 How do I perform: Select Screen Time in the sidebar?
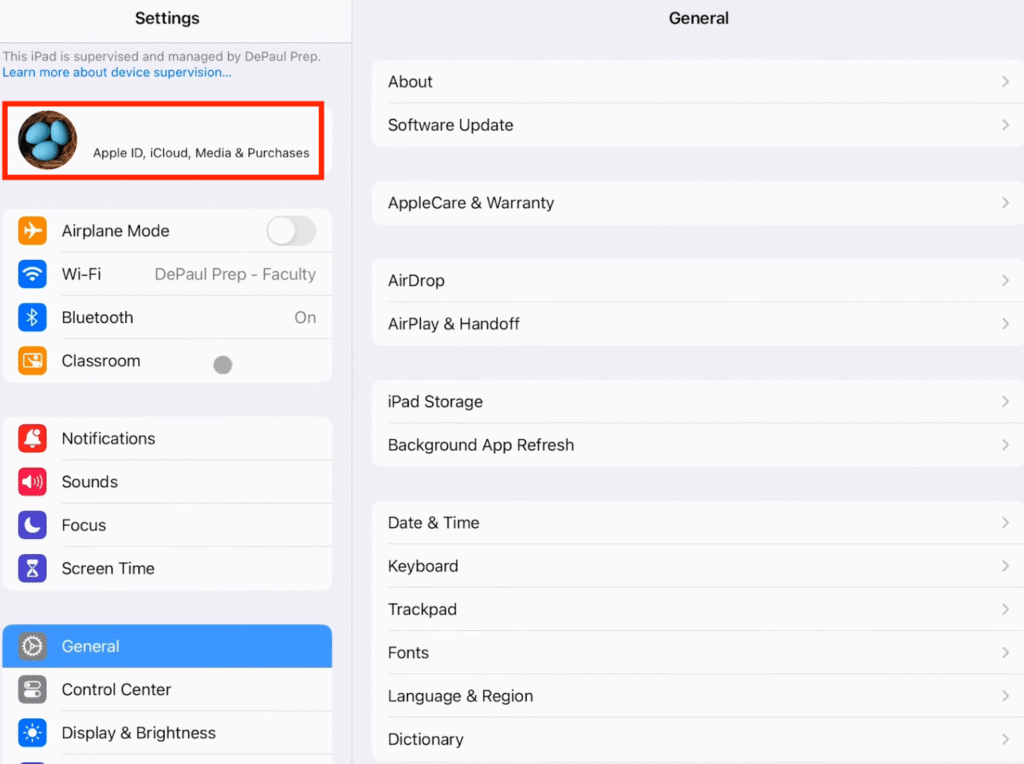167,568
